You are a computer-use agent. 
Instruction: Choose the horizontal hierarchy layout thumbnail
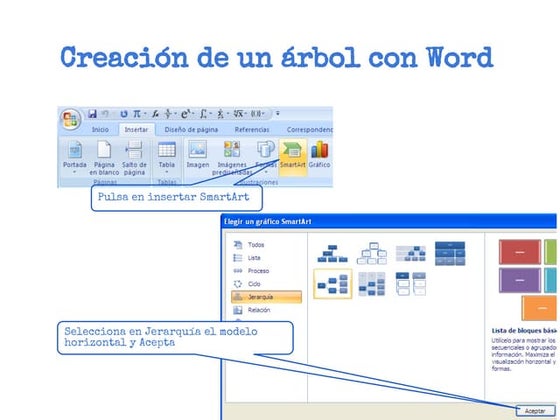tap(332, 284)
